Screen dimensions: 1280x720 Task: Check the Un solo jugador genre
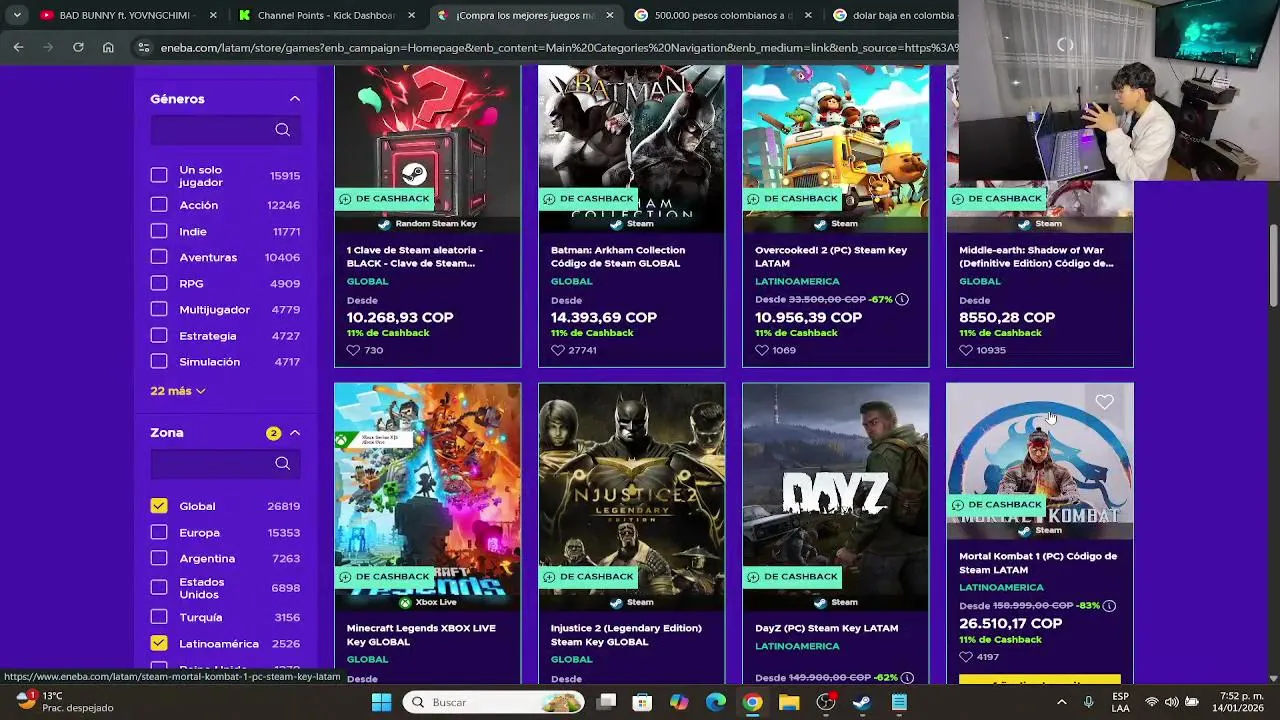pos(159,175)
